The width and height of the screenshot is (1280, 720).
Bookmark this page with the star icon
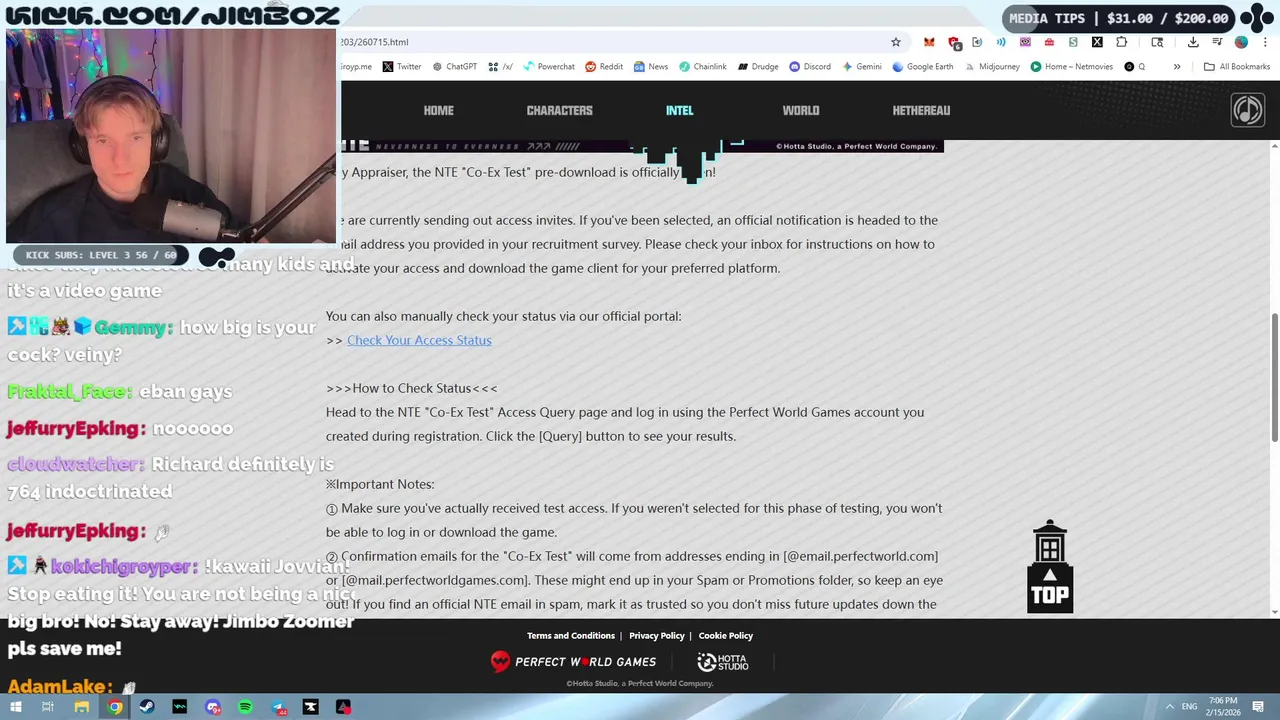[x=896, y=42]
